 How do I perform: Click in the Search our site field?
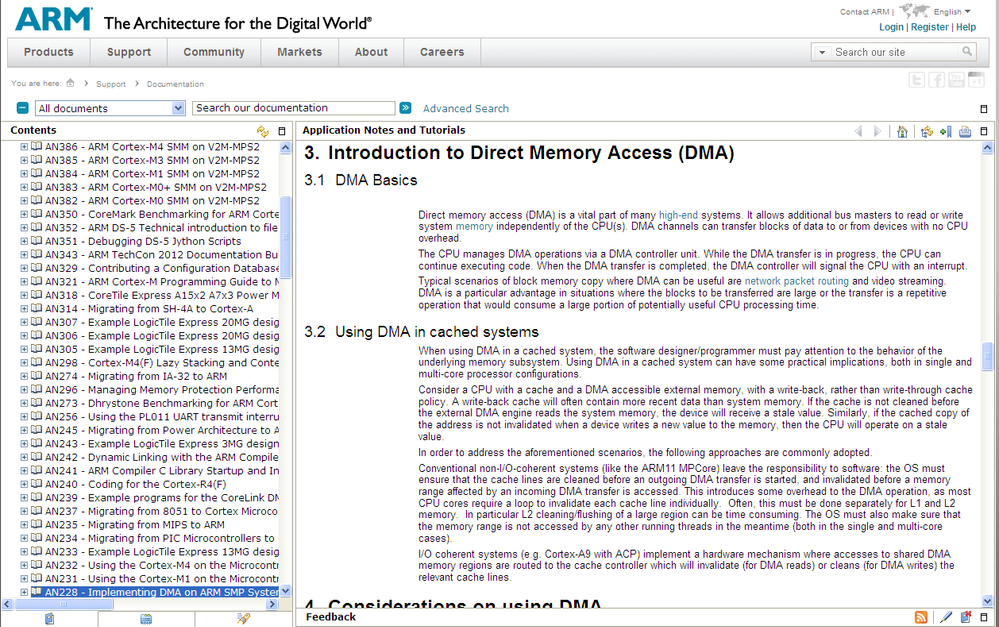[x=895, y=52]
